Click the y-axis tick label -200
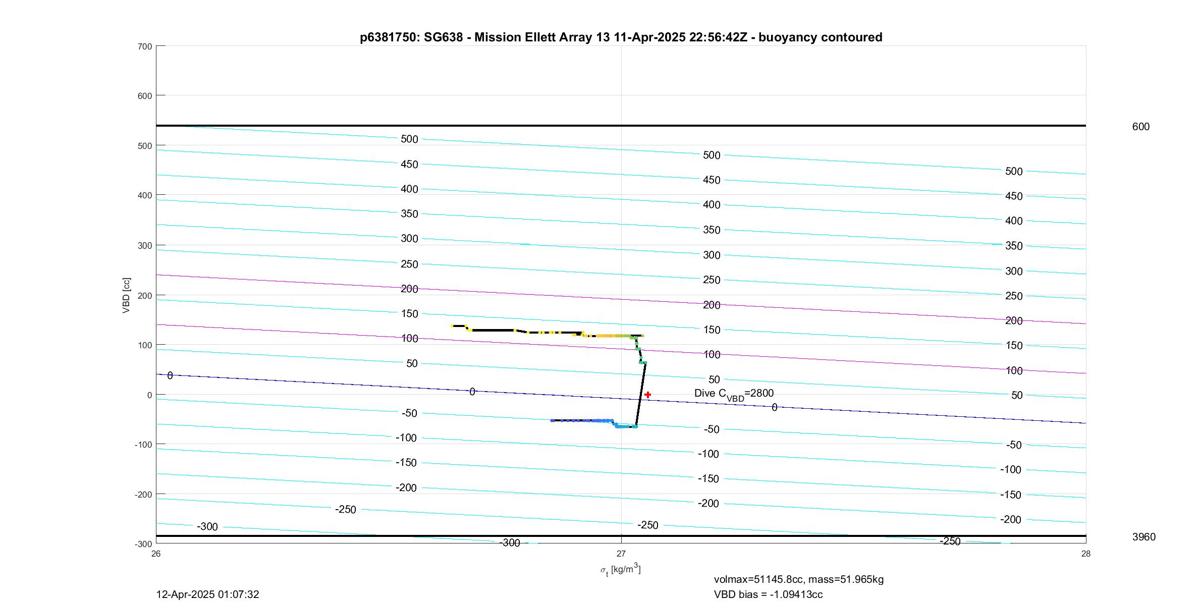Viewport: 1200px width, 611px height. 143,494
